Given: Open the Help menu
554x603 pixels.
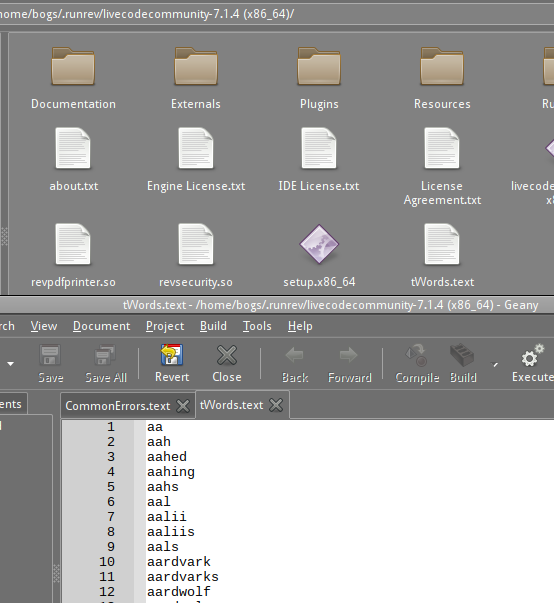Looking at the screenshot, I should point(300,326).
